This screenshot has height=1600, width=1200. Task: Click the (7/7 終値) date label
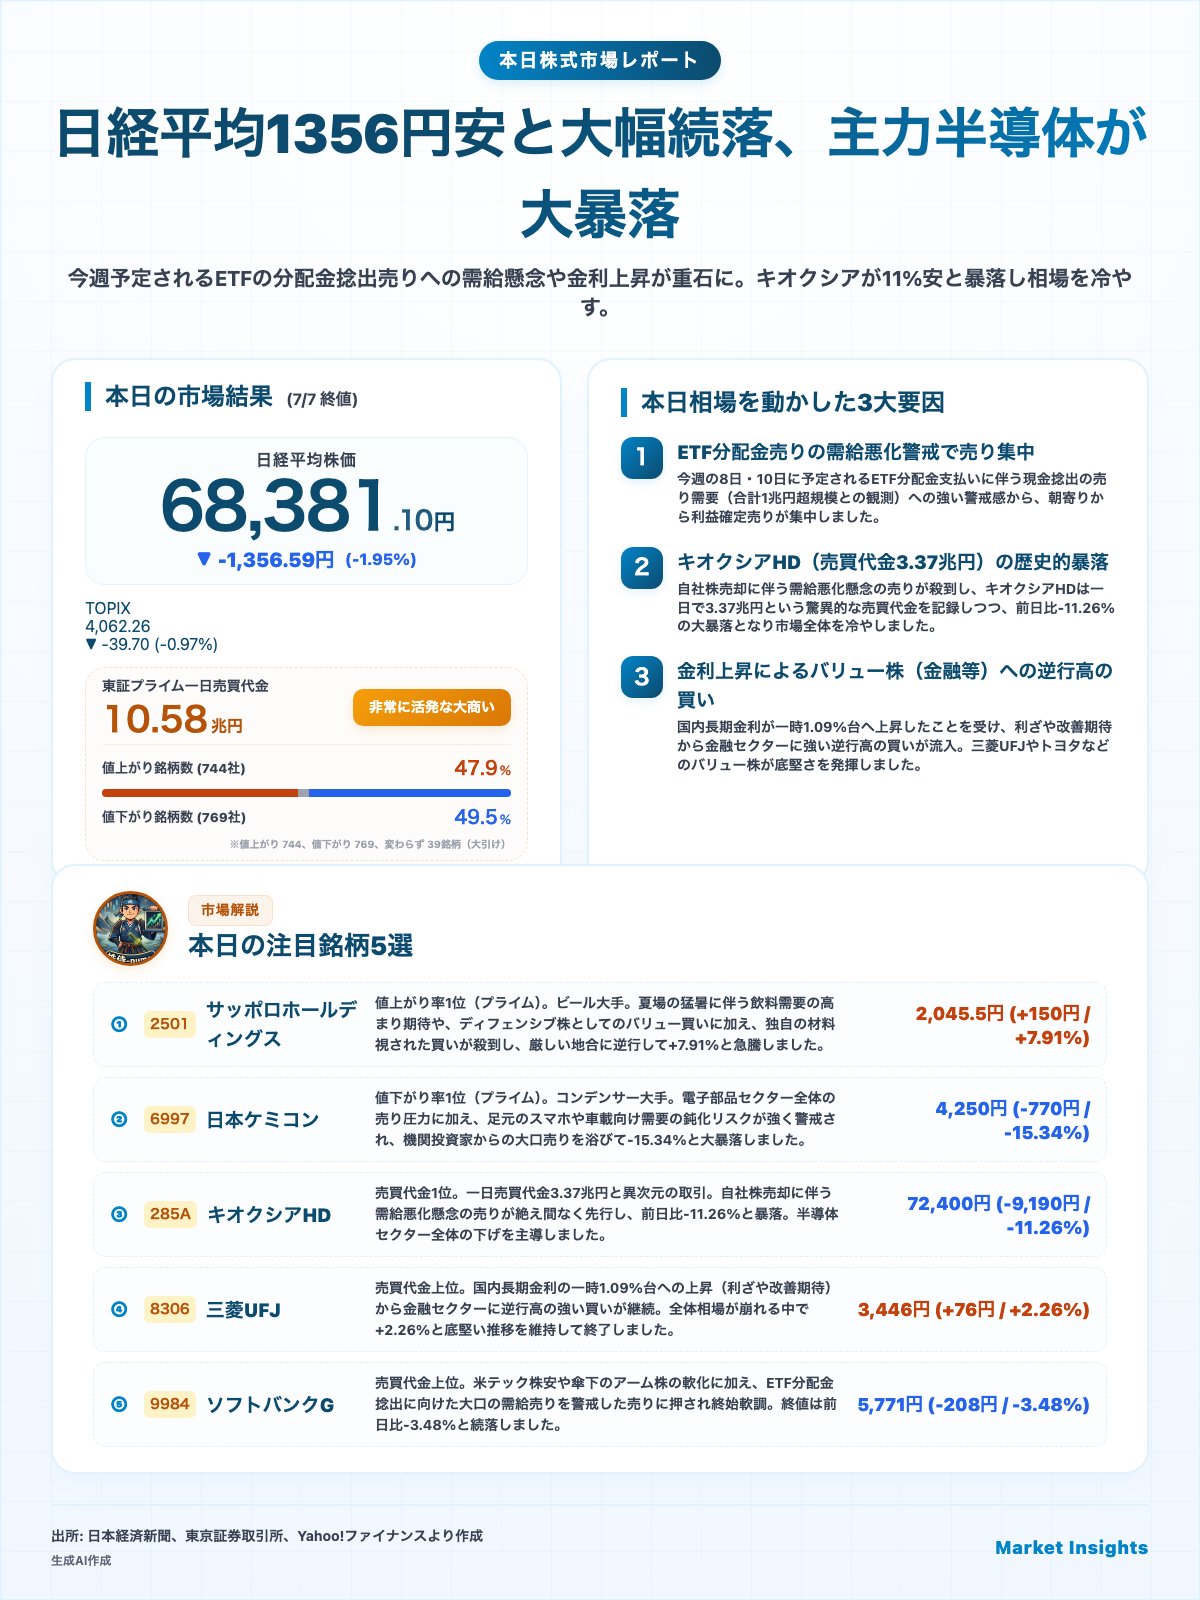pyautogui.click(x=322, y=399)
